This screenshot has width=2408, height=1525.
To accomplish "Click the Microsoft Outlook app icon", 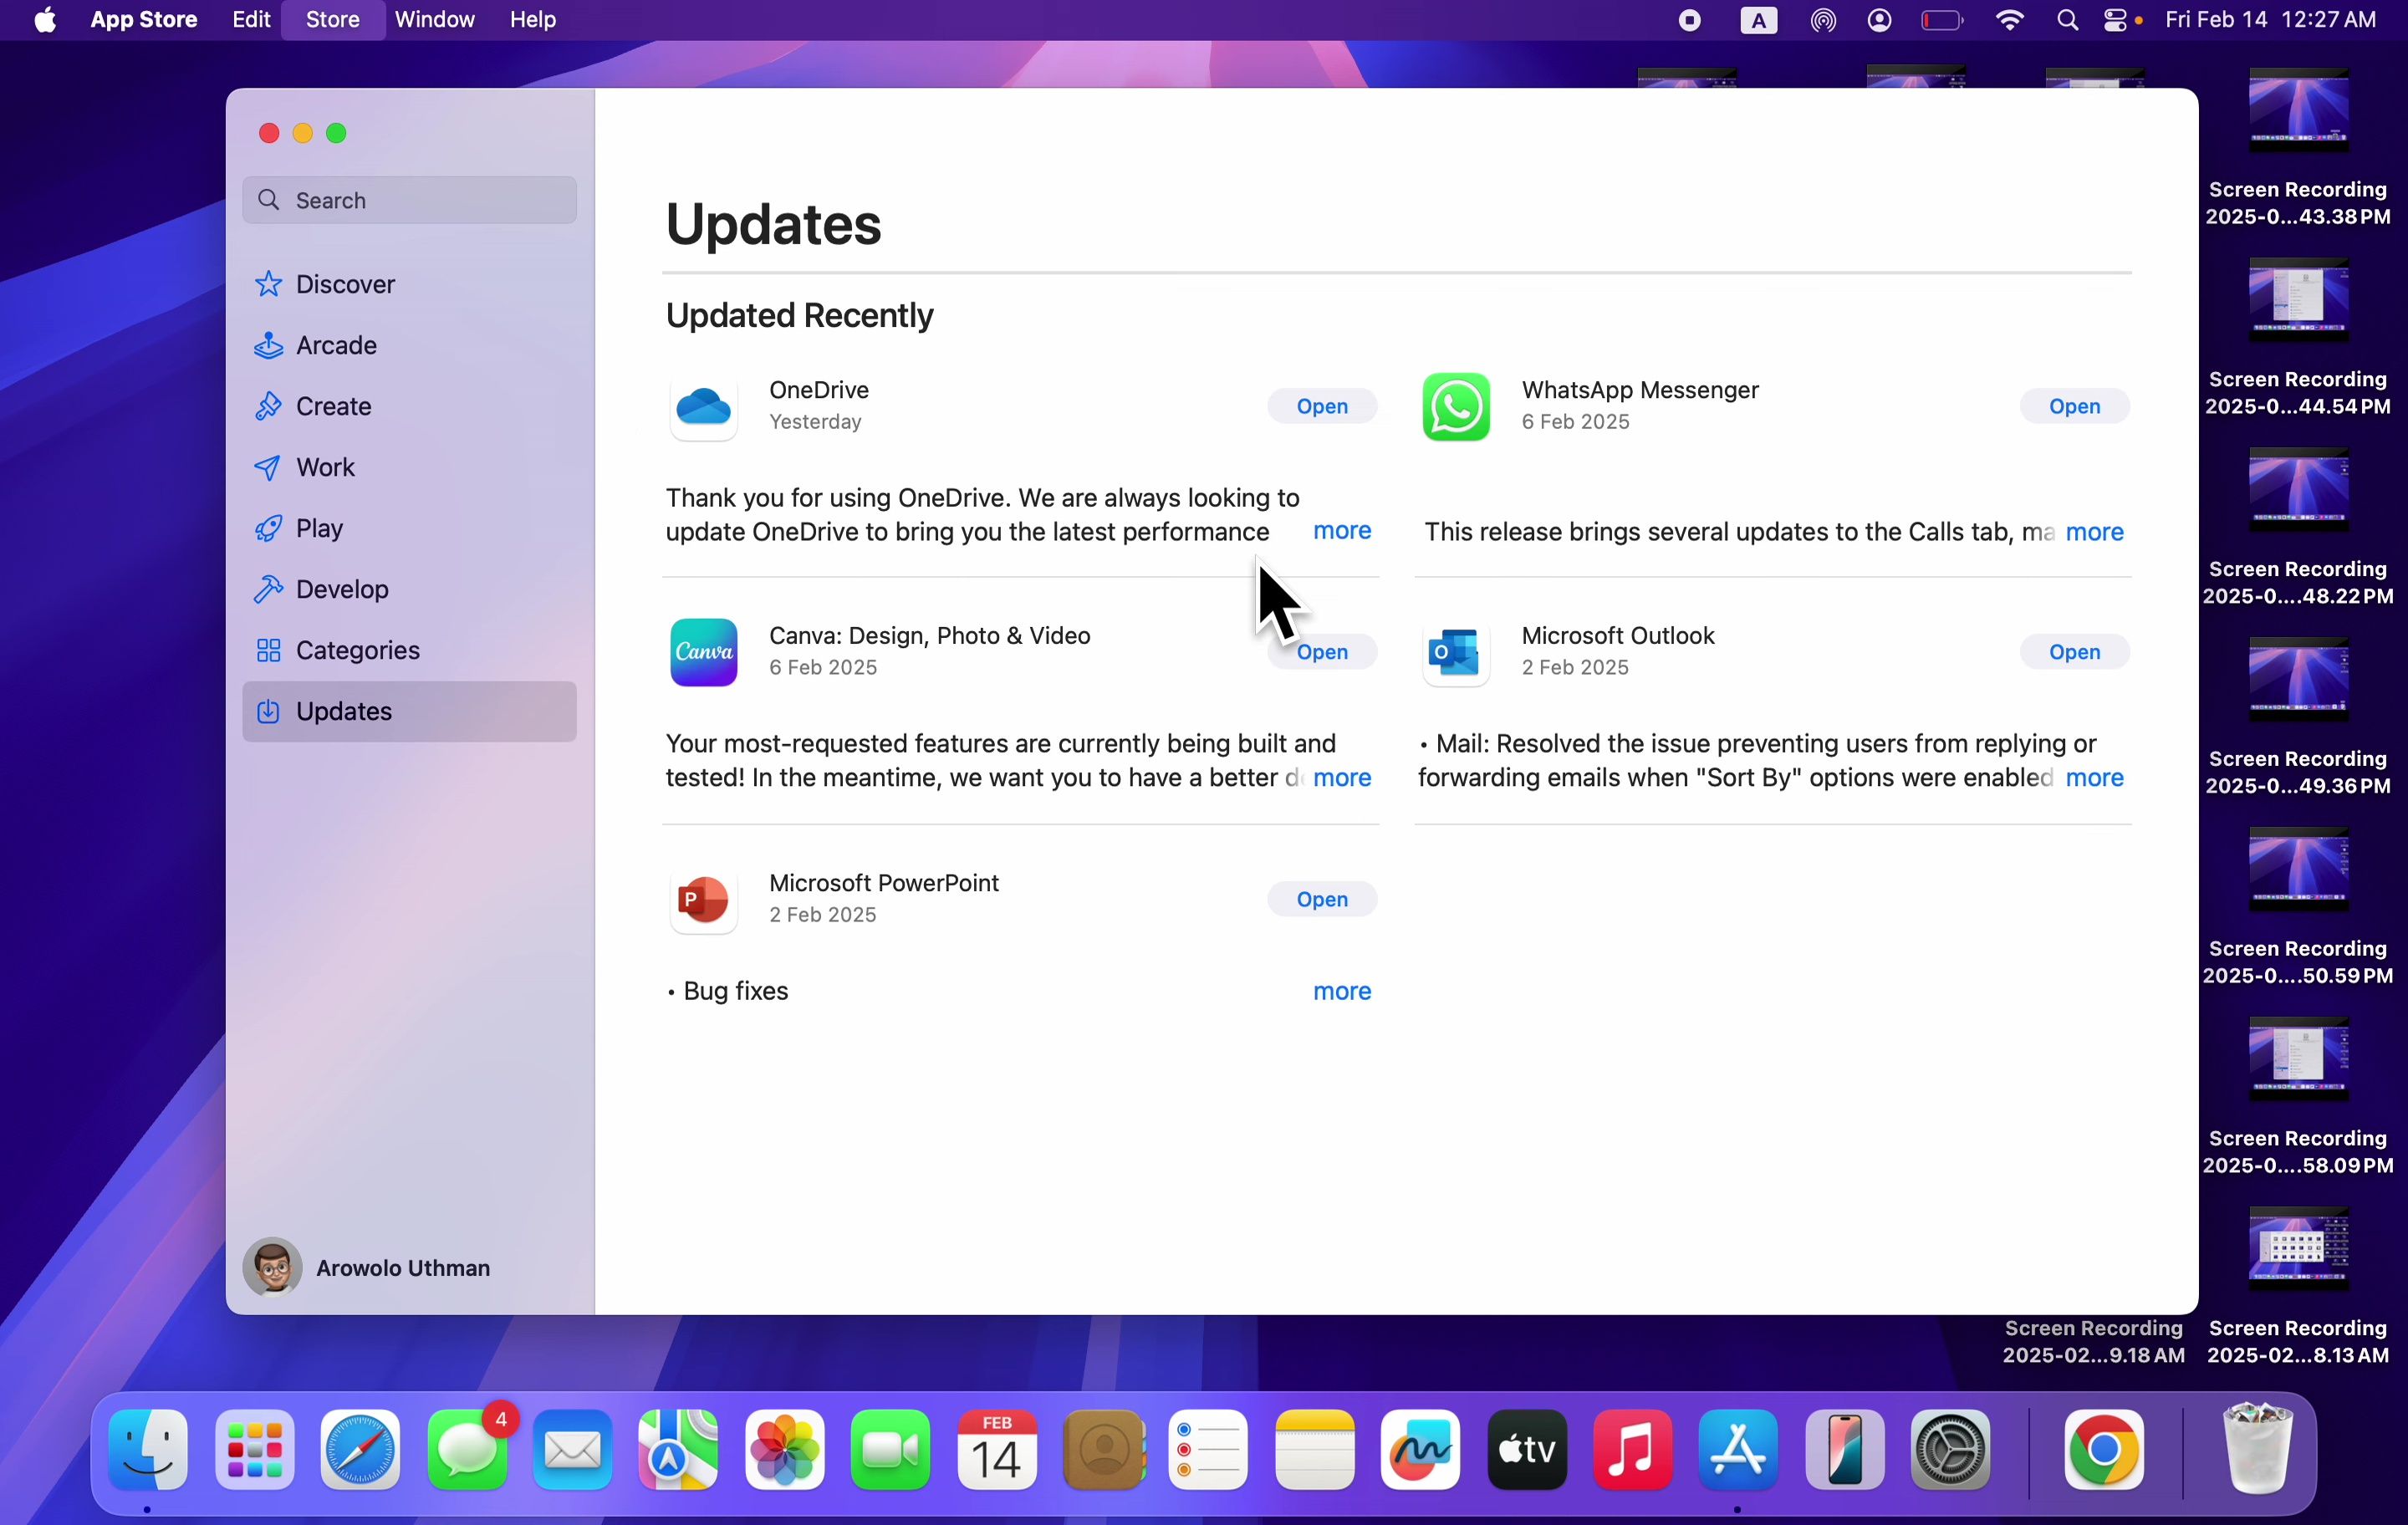I will (x=1456, y=652).
